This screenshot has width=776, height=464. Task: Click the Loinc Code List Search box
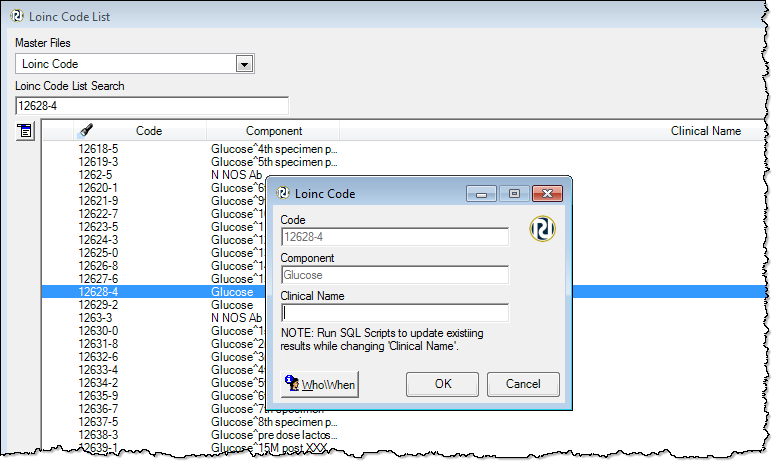pyautogui.click(x=151, y=105)
